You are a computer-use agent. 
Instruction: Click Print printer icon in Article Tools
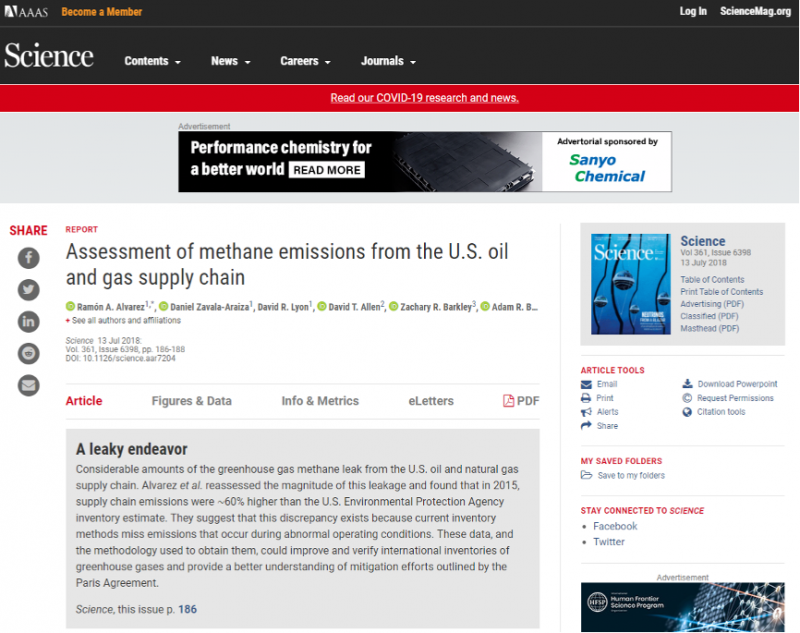pyautogui.click(x=586, y=398)
